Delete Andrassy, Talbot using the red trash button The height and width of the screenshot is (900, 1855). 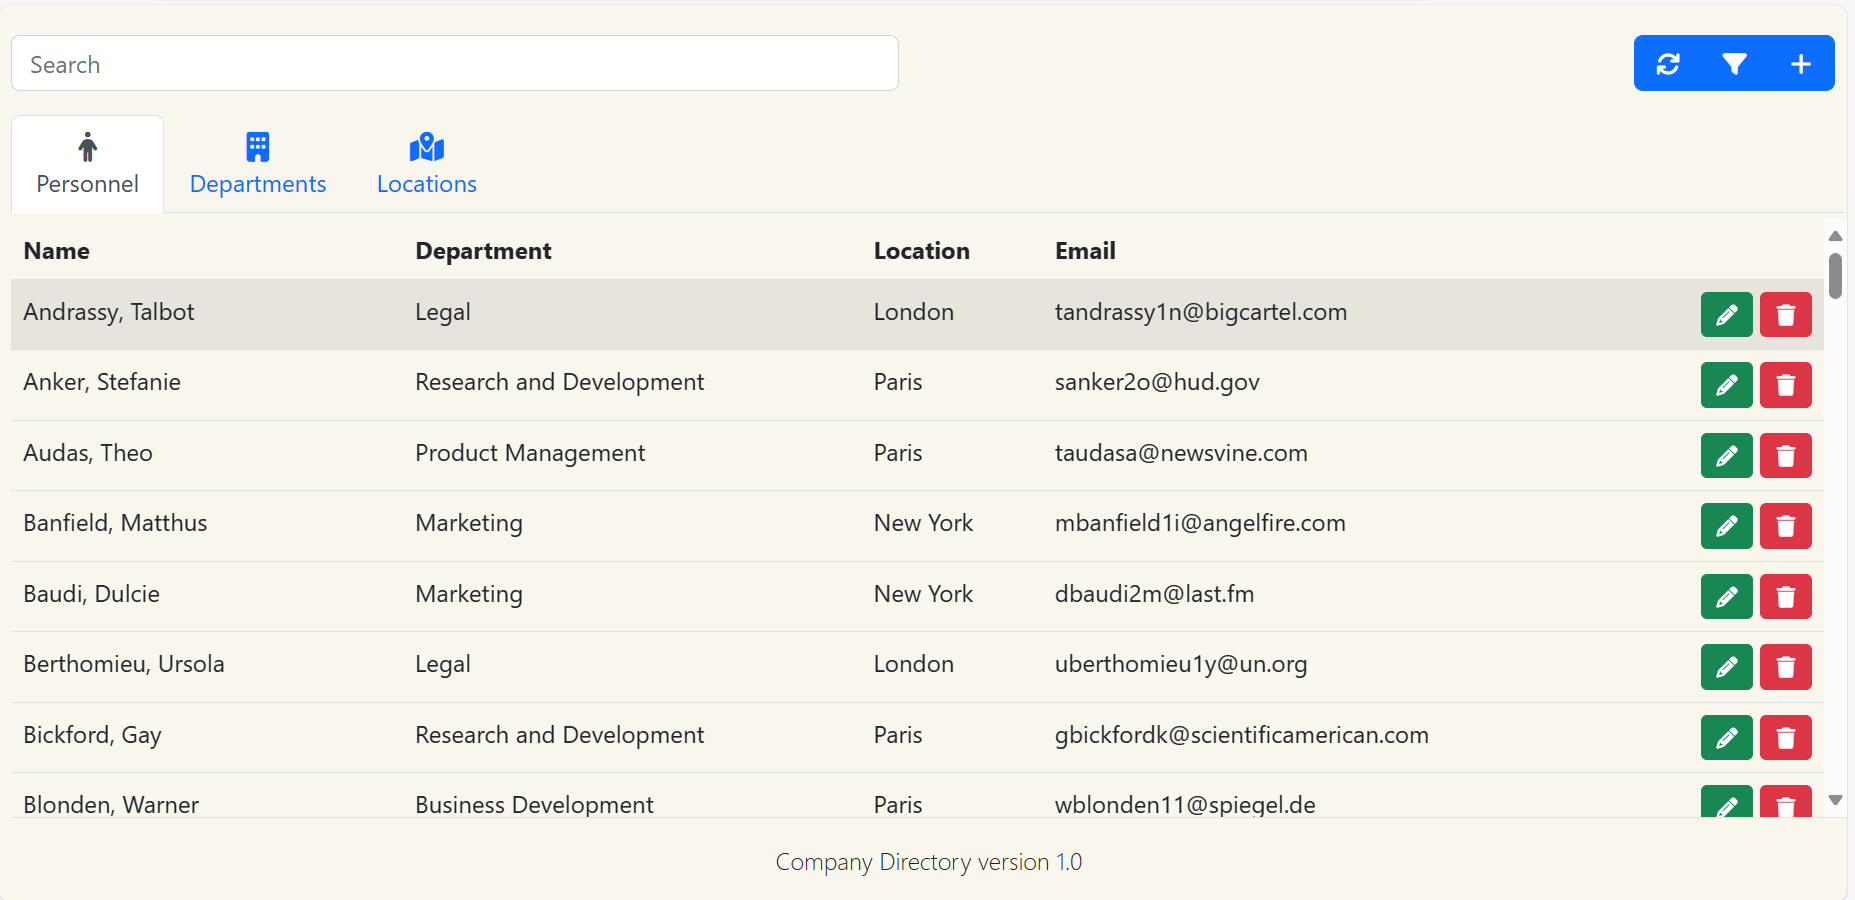point(1785,315)
